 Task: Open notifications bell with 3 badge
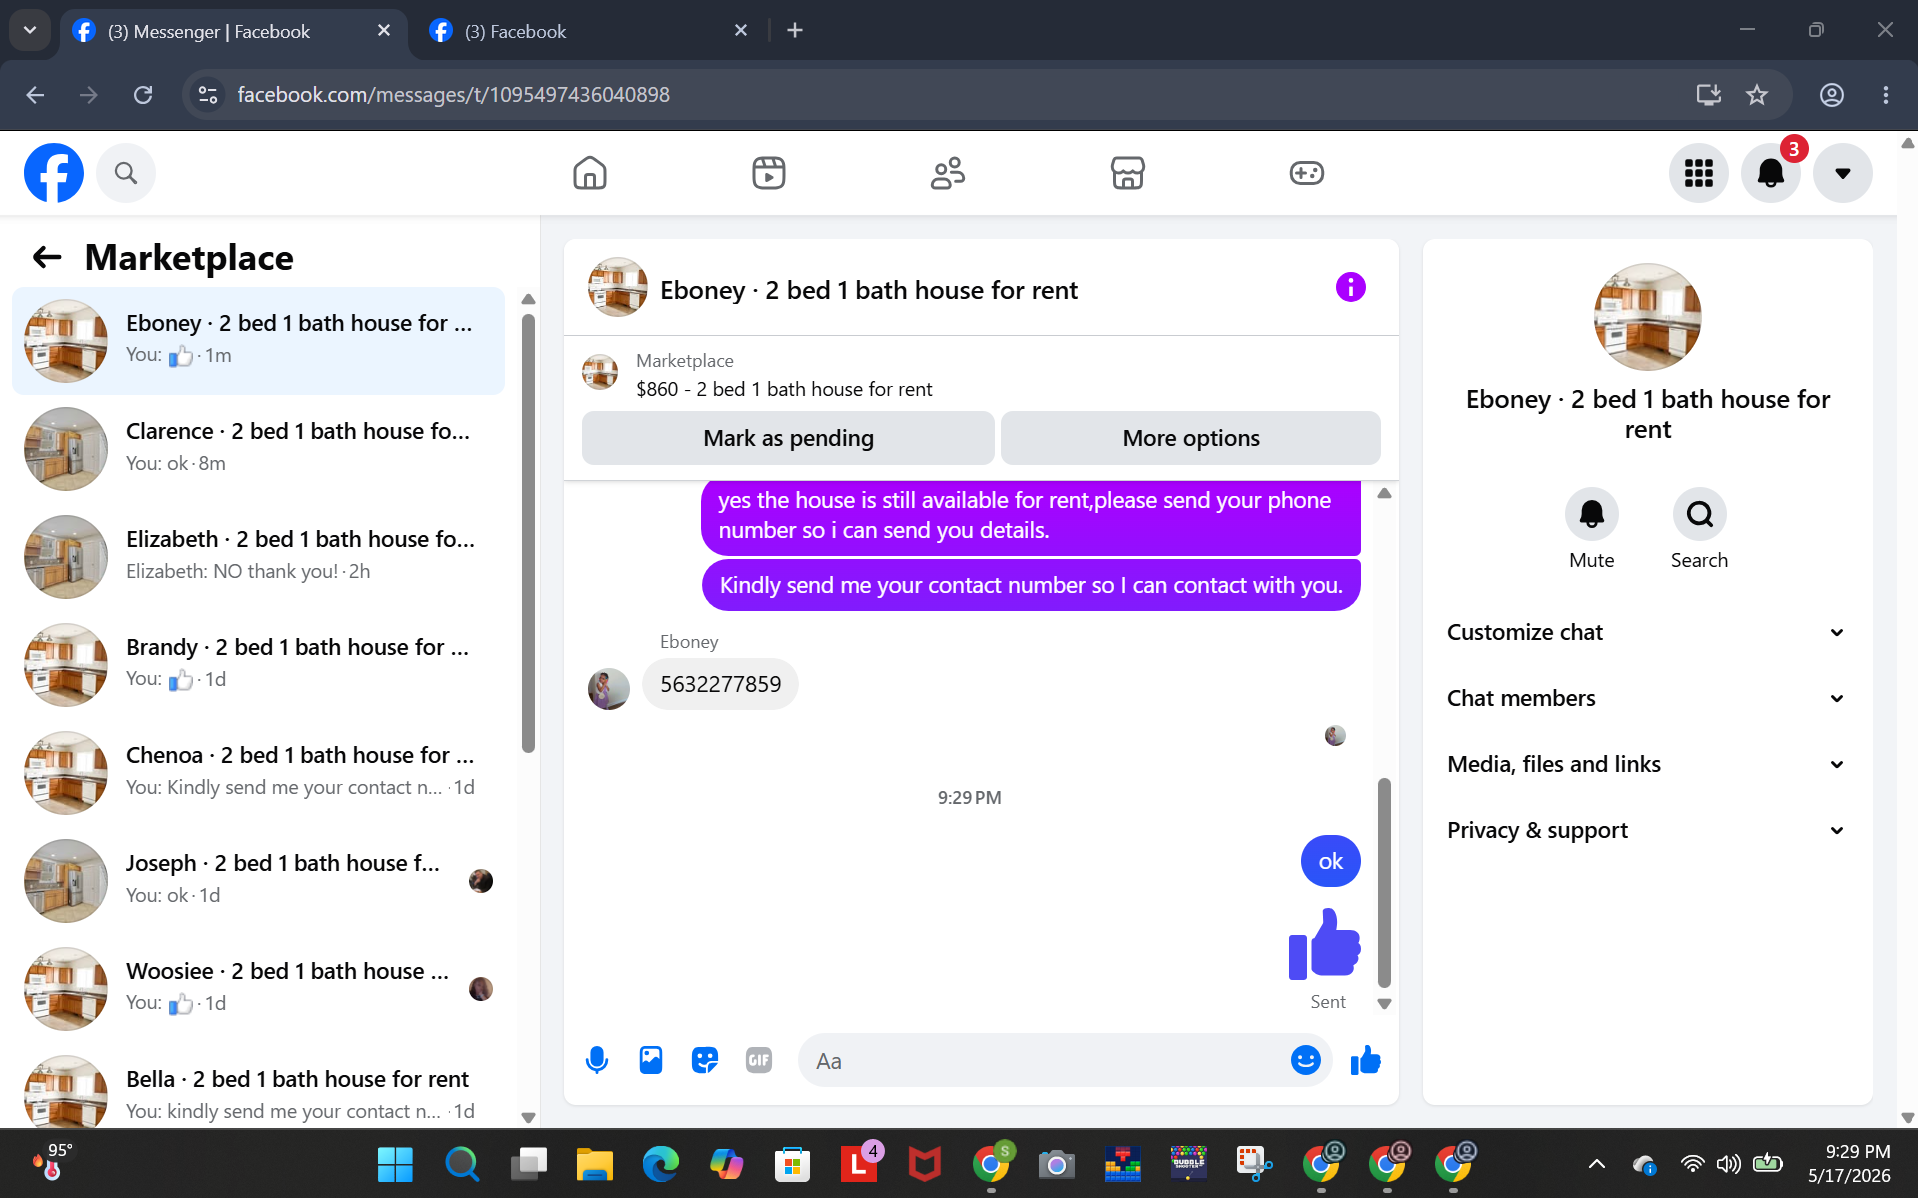pyautogui.click(x=1771, y=173)
